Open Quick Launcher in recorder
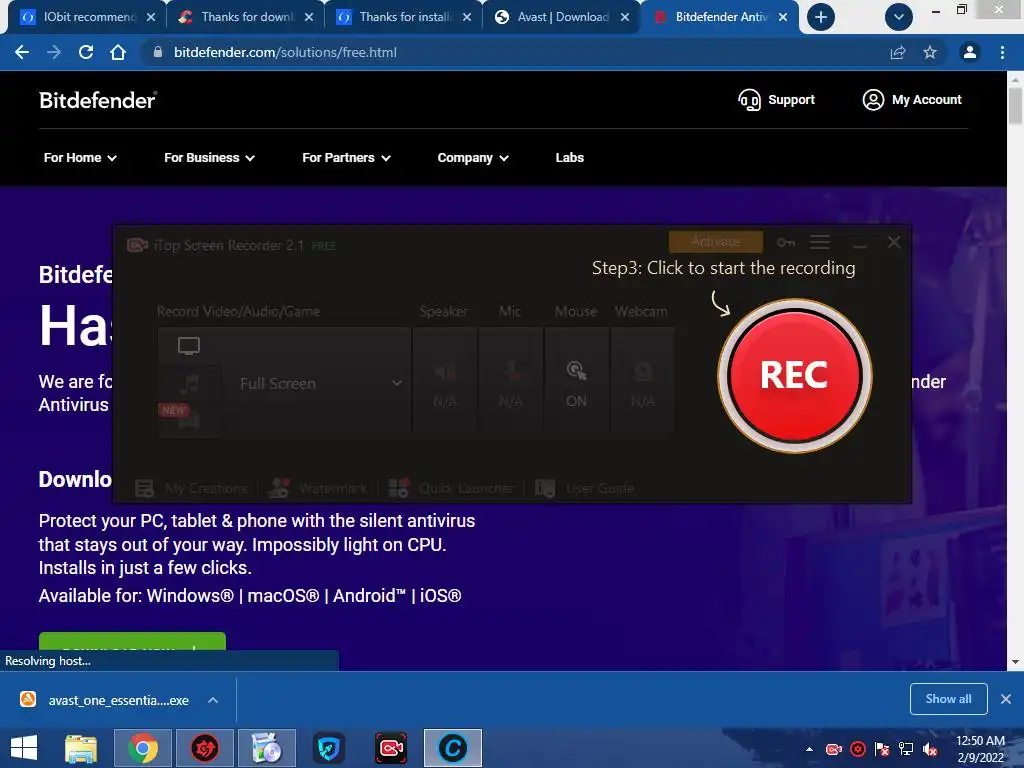The image size is (1024, 768). 451,488
